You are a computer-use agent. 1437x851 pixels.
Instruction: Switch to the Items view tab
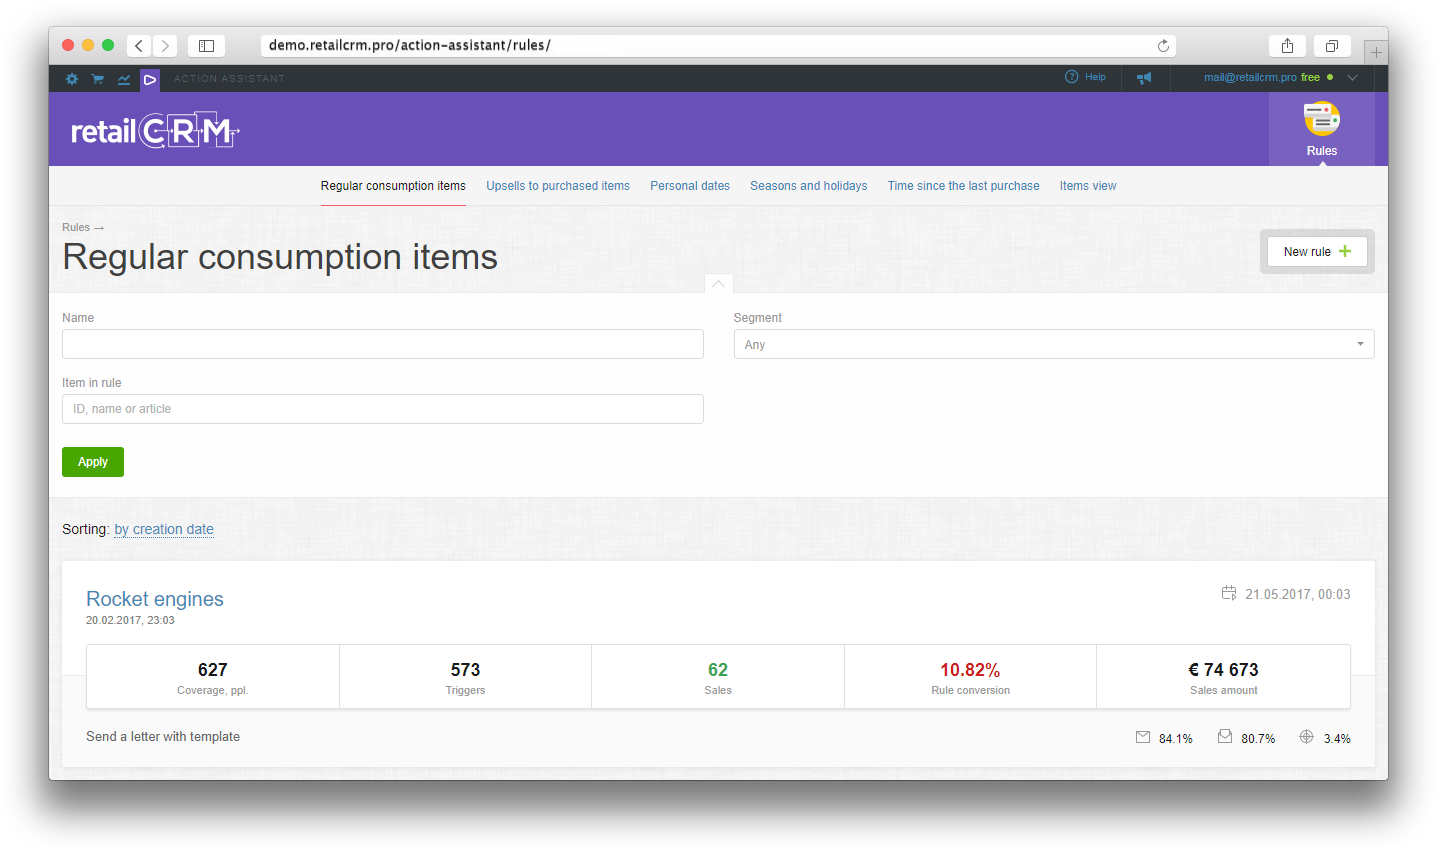pyautogui.click(x=1088, y=186)
